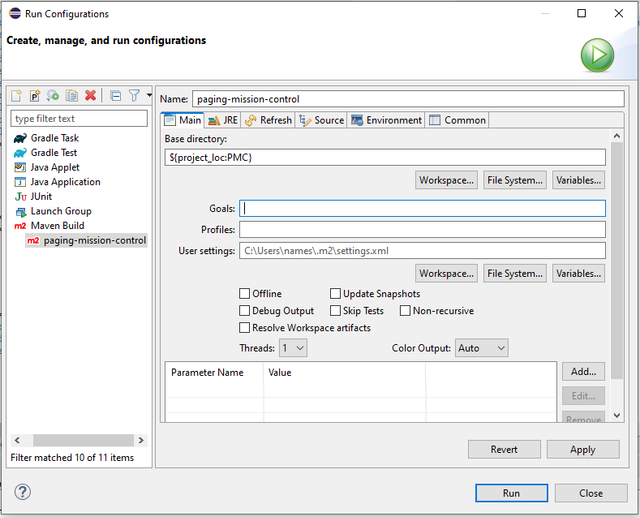Click the up arrow of vertical scrollbar
This screenshot has height=518, width=640.
(617, 136)
